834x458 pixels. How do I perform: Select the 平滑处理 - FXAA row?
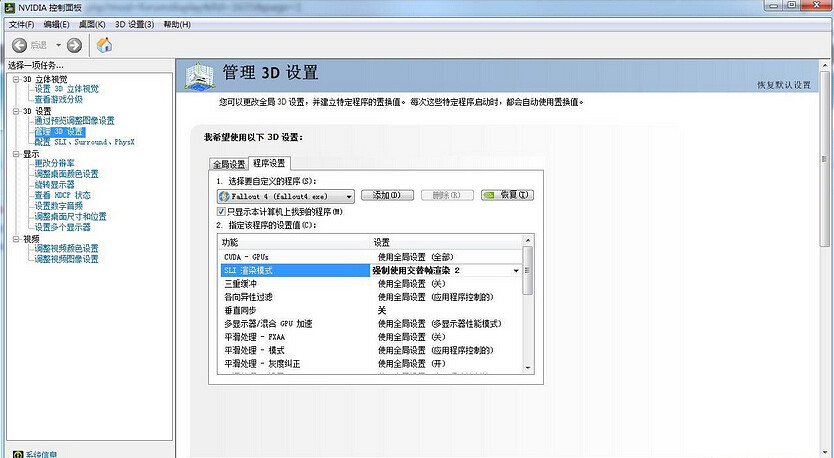(x=371, y=337)
